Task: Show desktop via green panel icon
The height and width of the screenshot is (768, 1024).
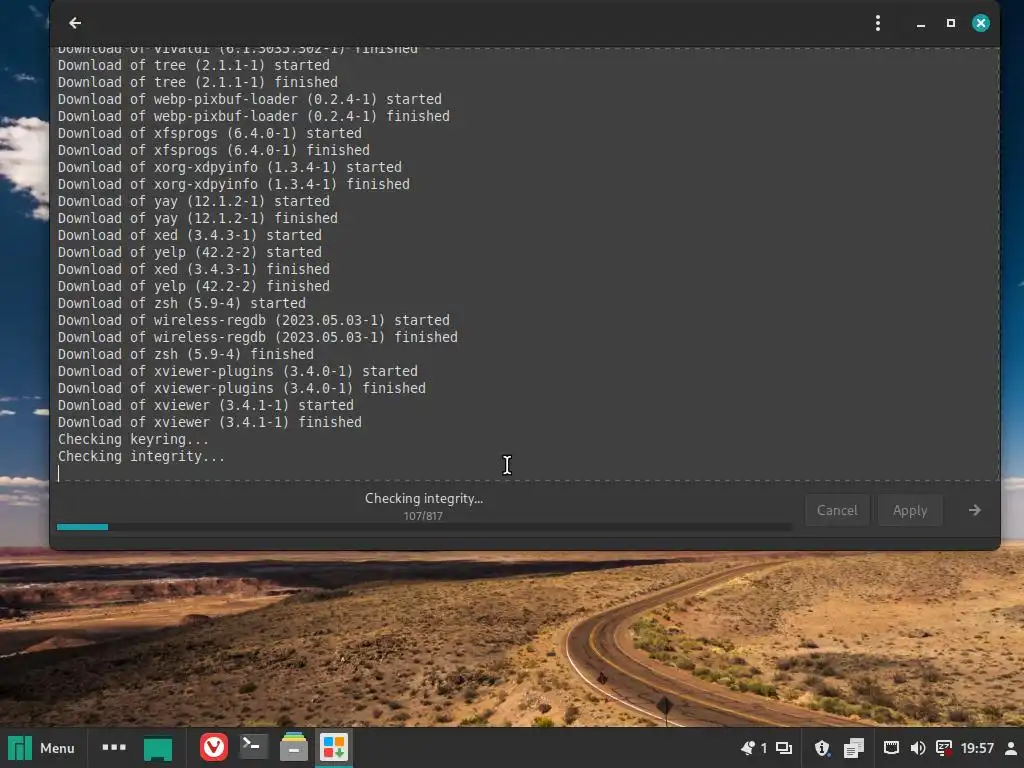Action: click(x=157, y=748)
